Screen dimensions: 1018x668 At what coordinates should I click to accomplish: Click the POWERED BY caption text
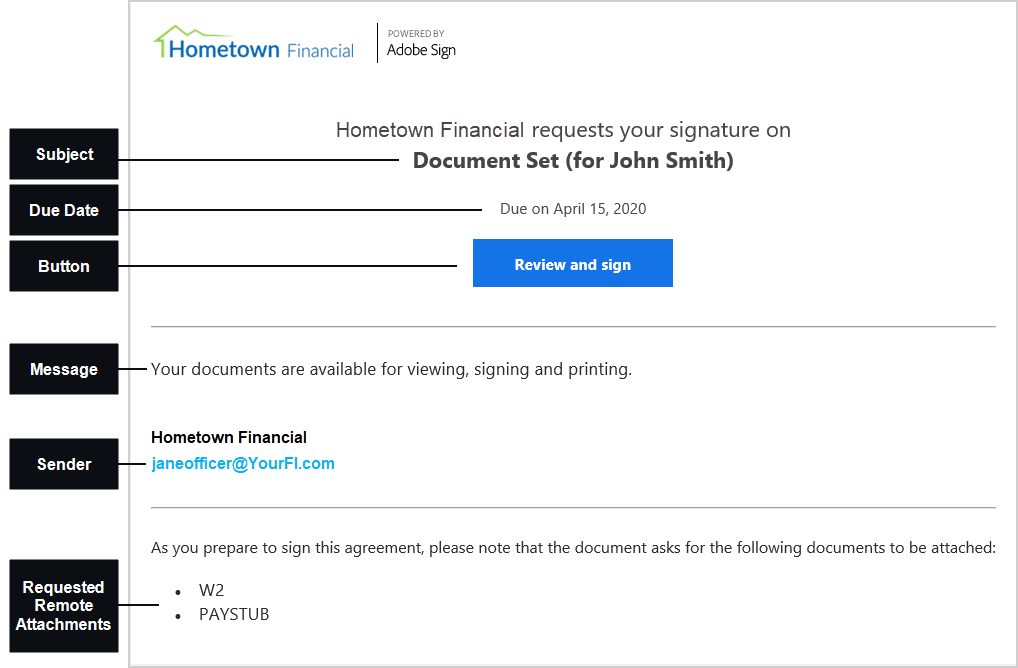(x=416, y=34)
